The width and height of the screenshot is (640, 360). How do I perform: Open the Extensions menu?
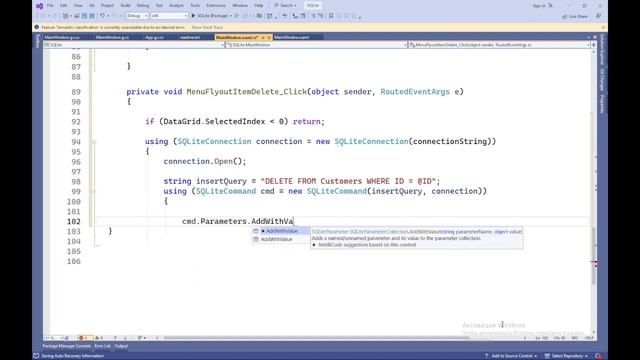tap(216, 6)
